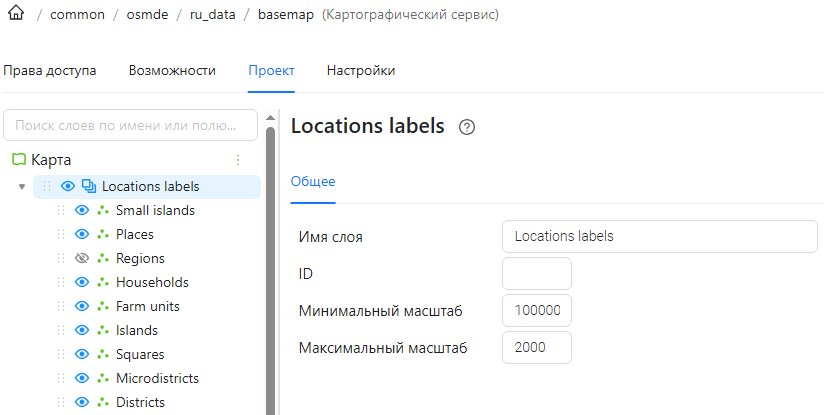This screenshot has width=824, height=415.
Task: Click the point layer icon of Small islands
Action: pos(103,211)
